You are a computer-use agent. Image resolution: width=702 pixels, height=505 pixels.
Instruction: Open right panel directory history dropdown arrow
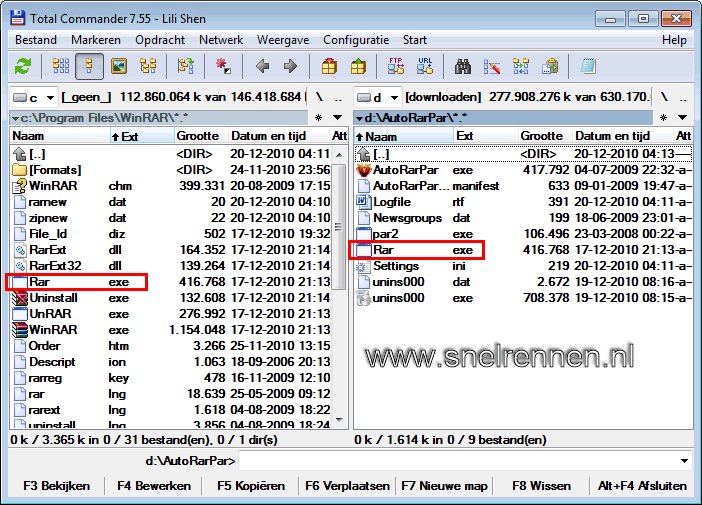click(x=682, y=118)
